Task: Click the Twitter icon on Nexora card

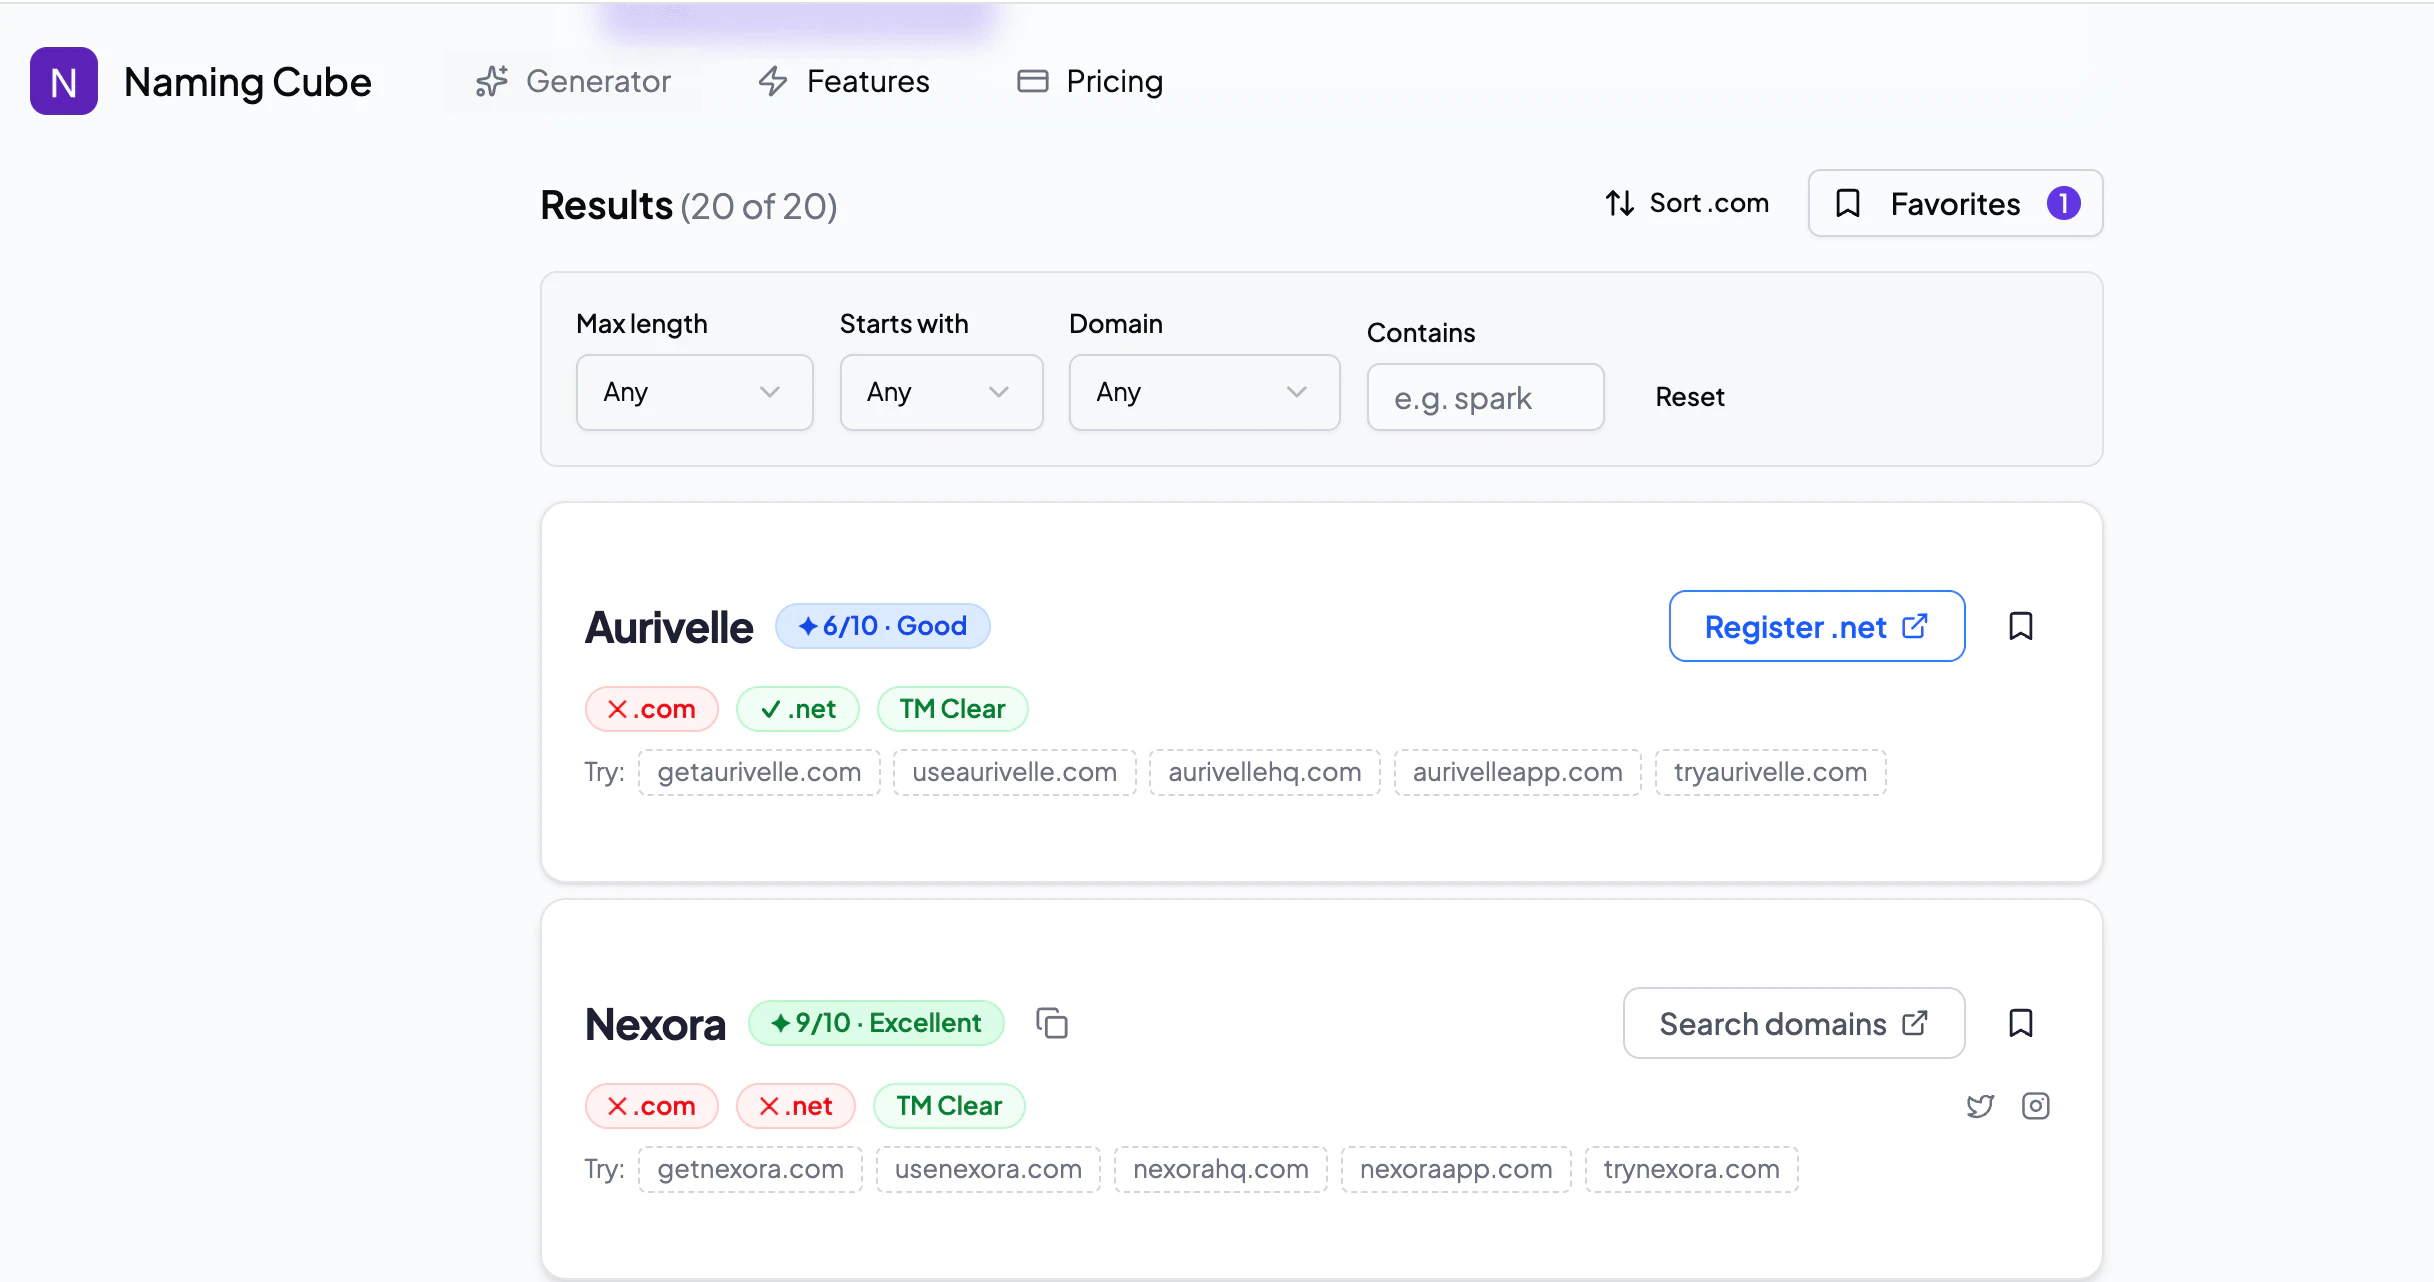Action: [1980, 1106]
